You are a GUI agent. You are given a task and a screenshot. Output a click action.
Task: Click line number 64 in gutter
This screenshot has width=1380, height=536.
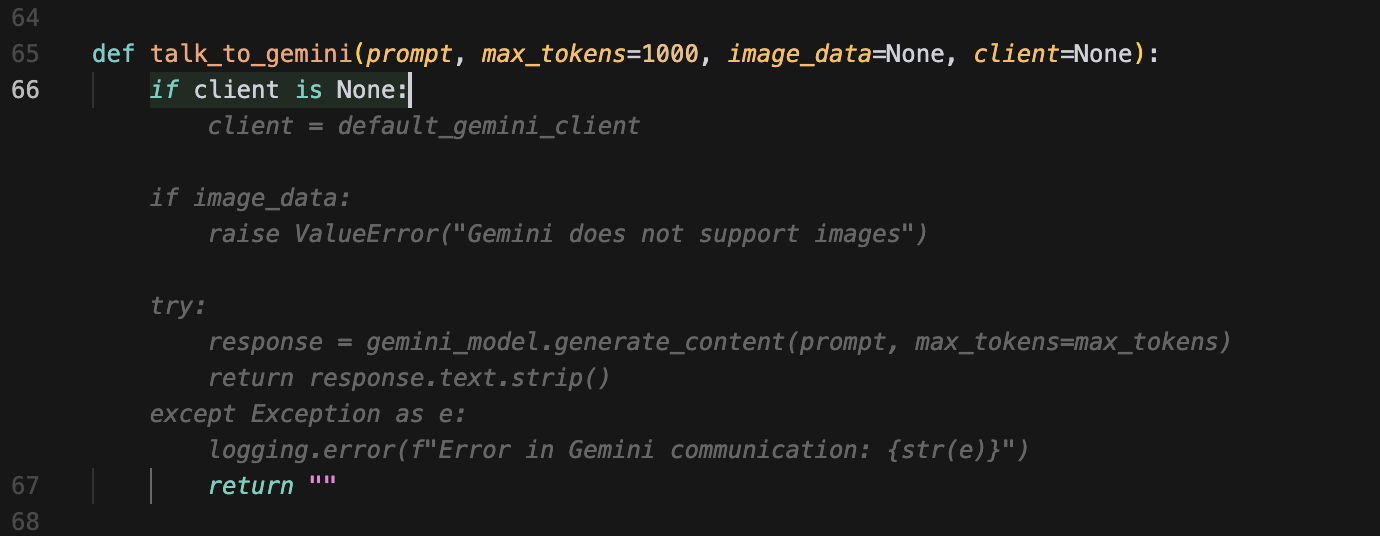click(26, 17)
